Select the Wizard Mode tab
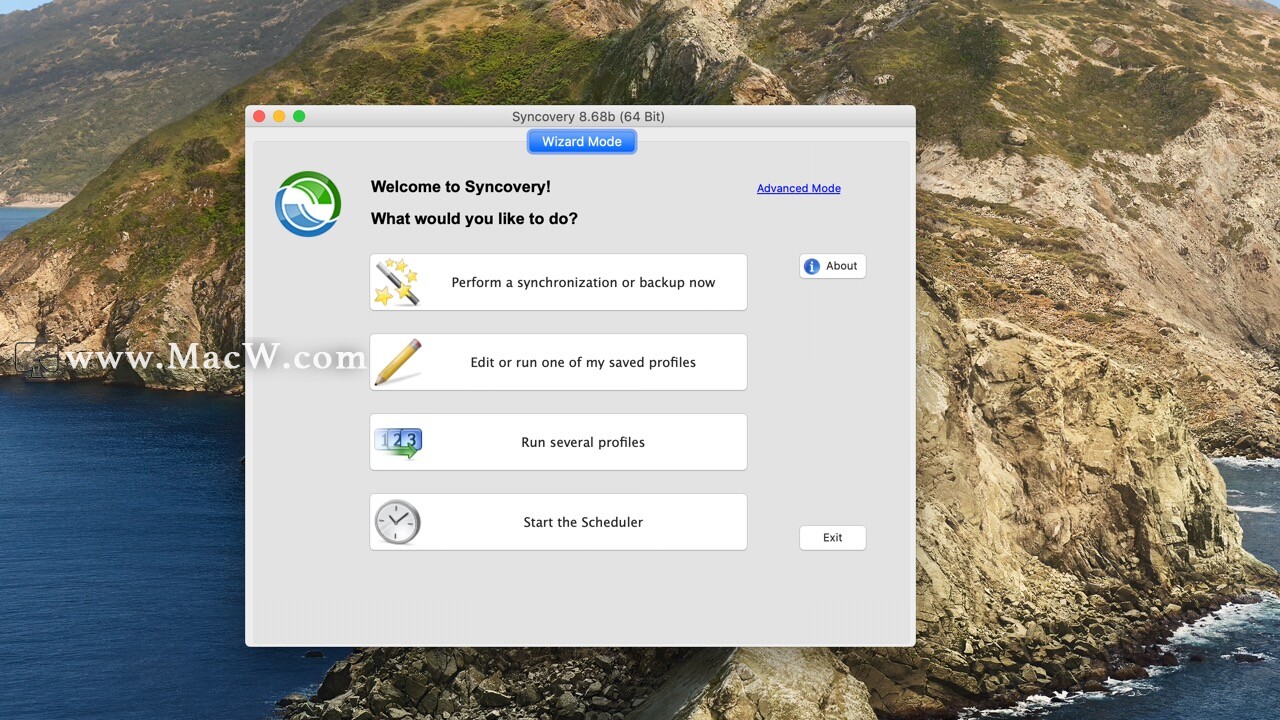 [x=582, y=141]
